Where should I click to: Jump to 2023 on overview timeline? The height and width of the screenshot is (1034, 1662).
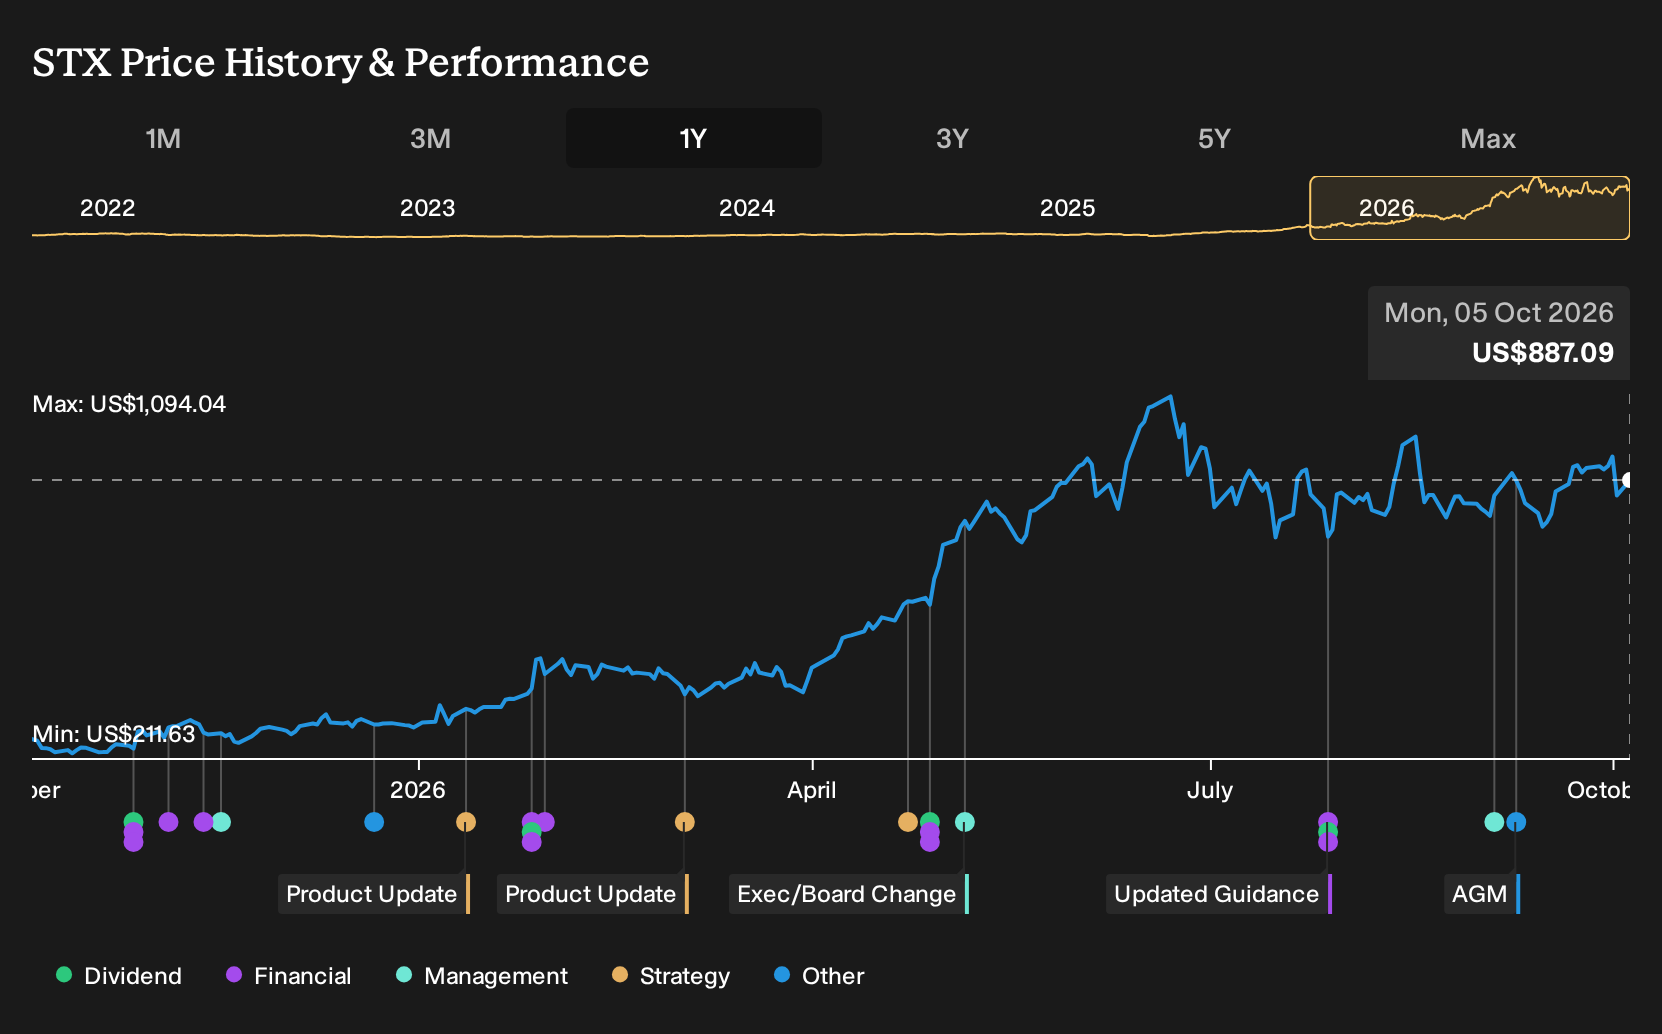[x=427, y=208]
